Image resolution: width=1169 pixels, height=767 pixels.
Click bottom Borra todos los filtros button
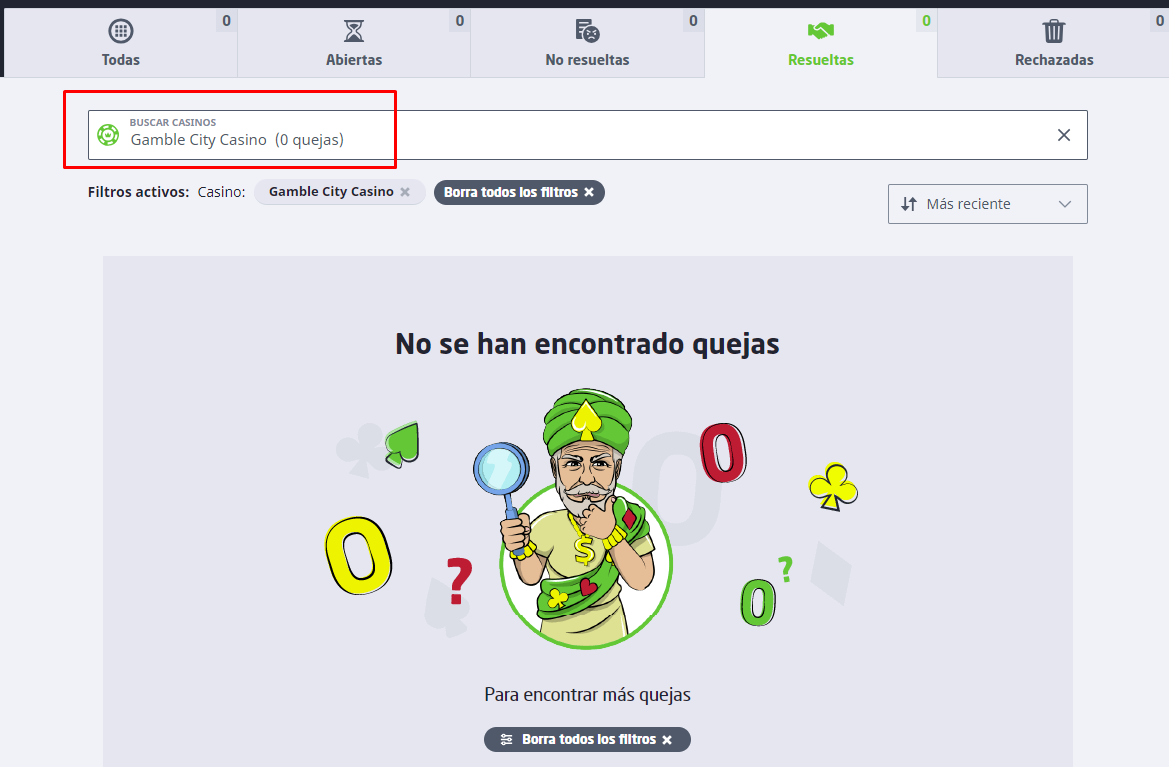click(587, 739)
